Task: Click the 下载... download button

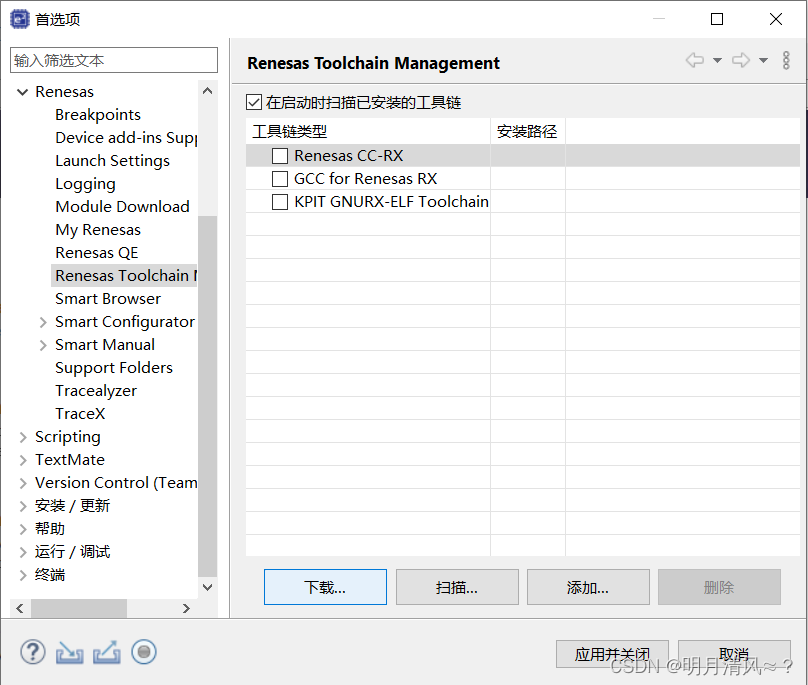Action: click(325, 587)
